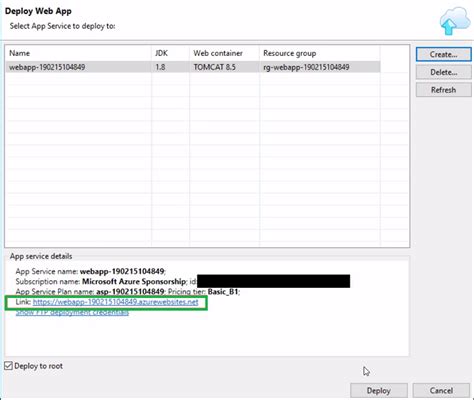Click the cloud upload icon

point(454,21)
